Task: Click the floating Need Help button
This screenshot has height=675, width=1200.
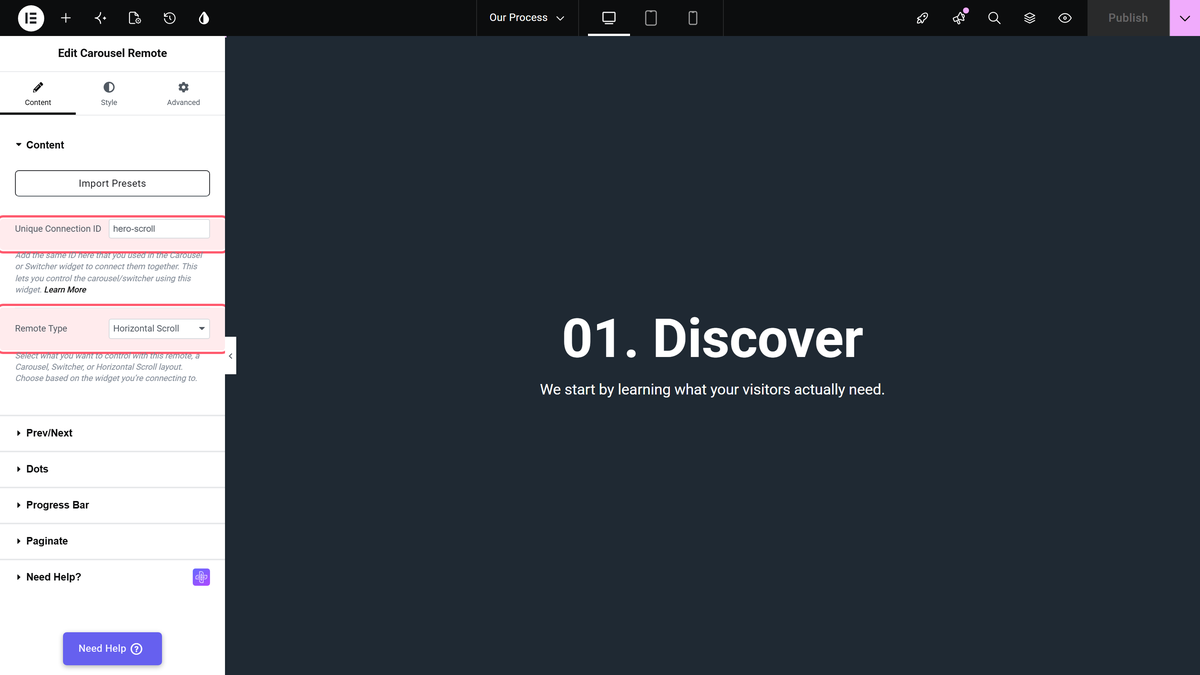Action: (112, 649)
